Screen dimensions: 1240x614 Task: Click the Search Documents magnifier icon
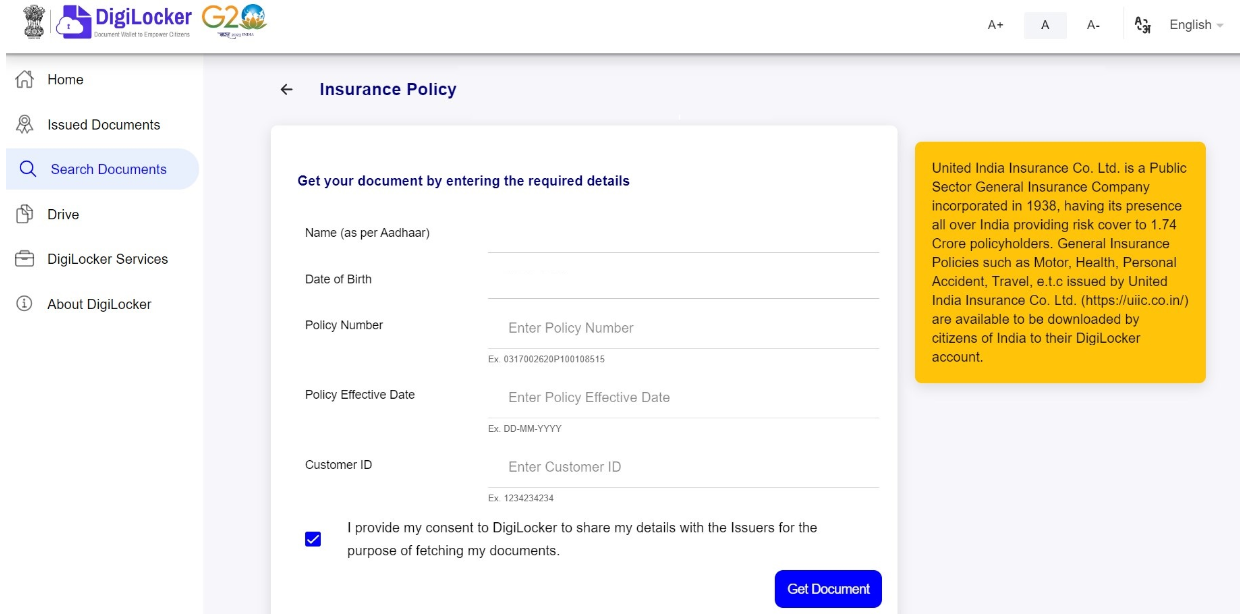28,169
